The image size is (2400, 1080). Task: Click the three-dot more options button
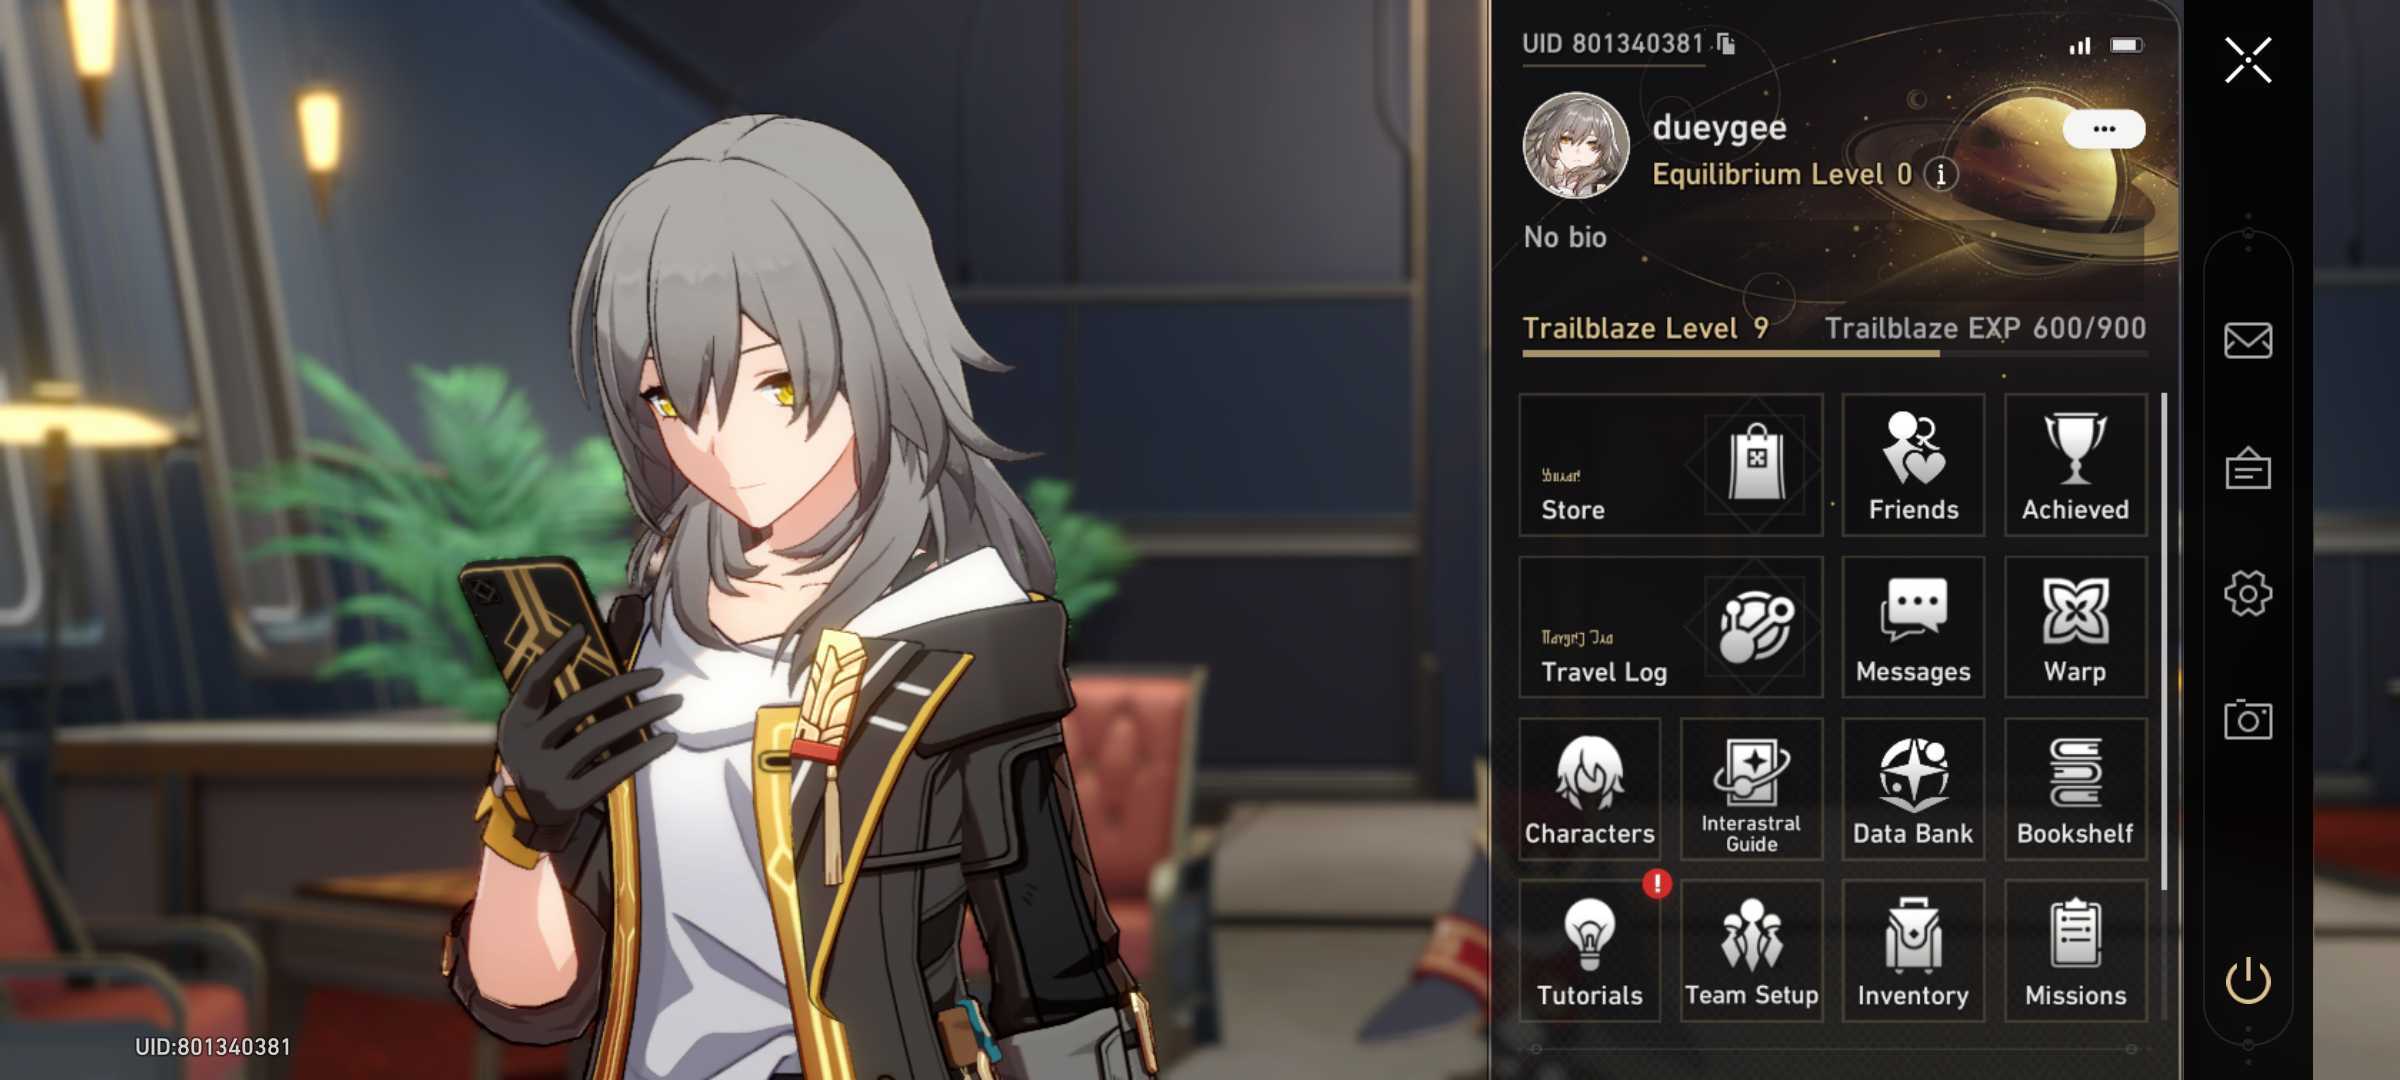(2104, 129)
